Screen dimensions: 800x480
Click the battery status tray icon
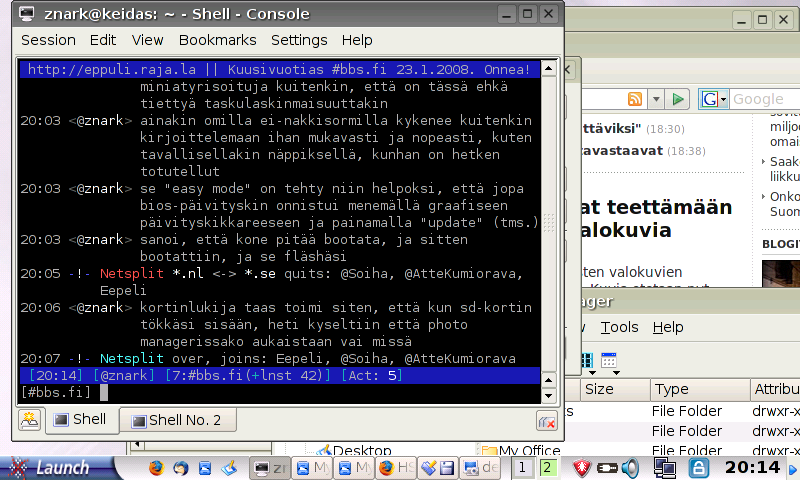pos(607,468)
